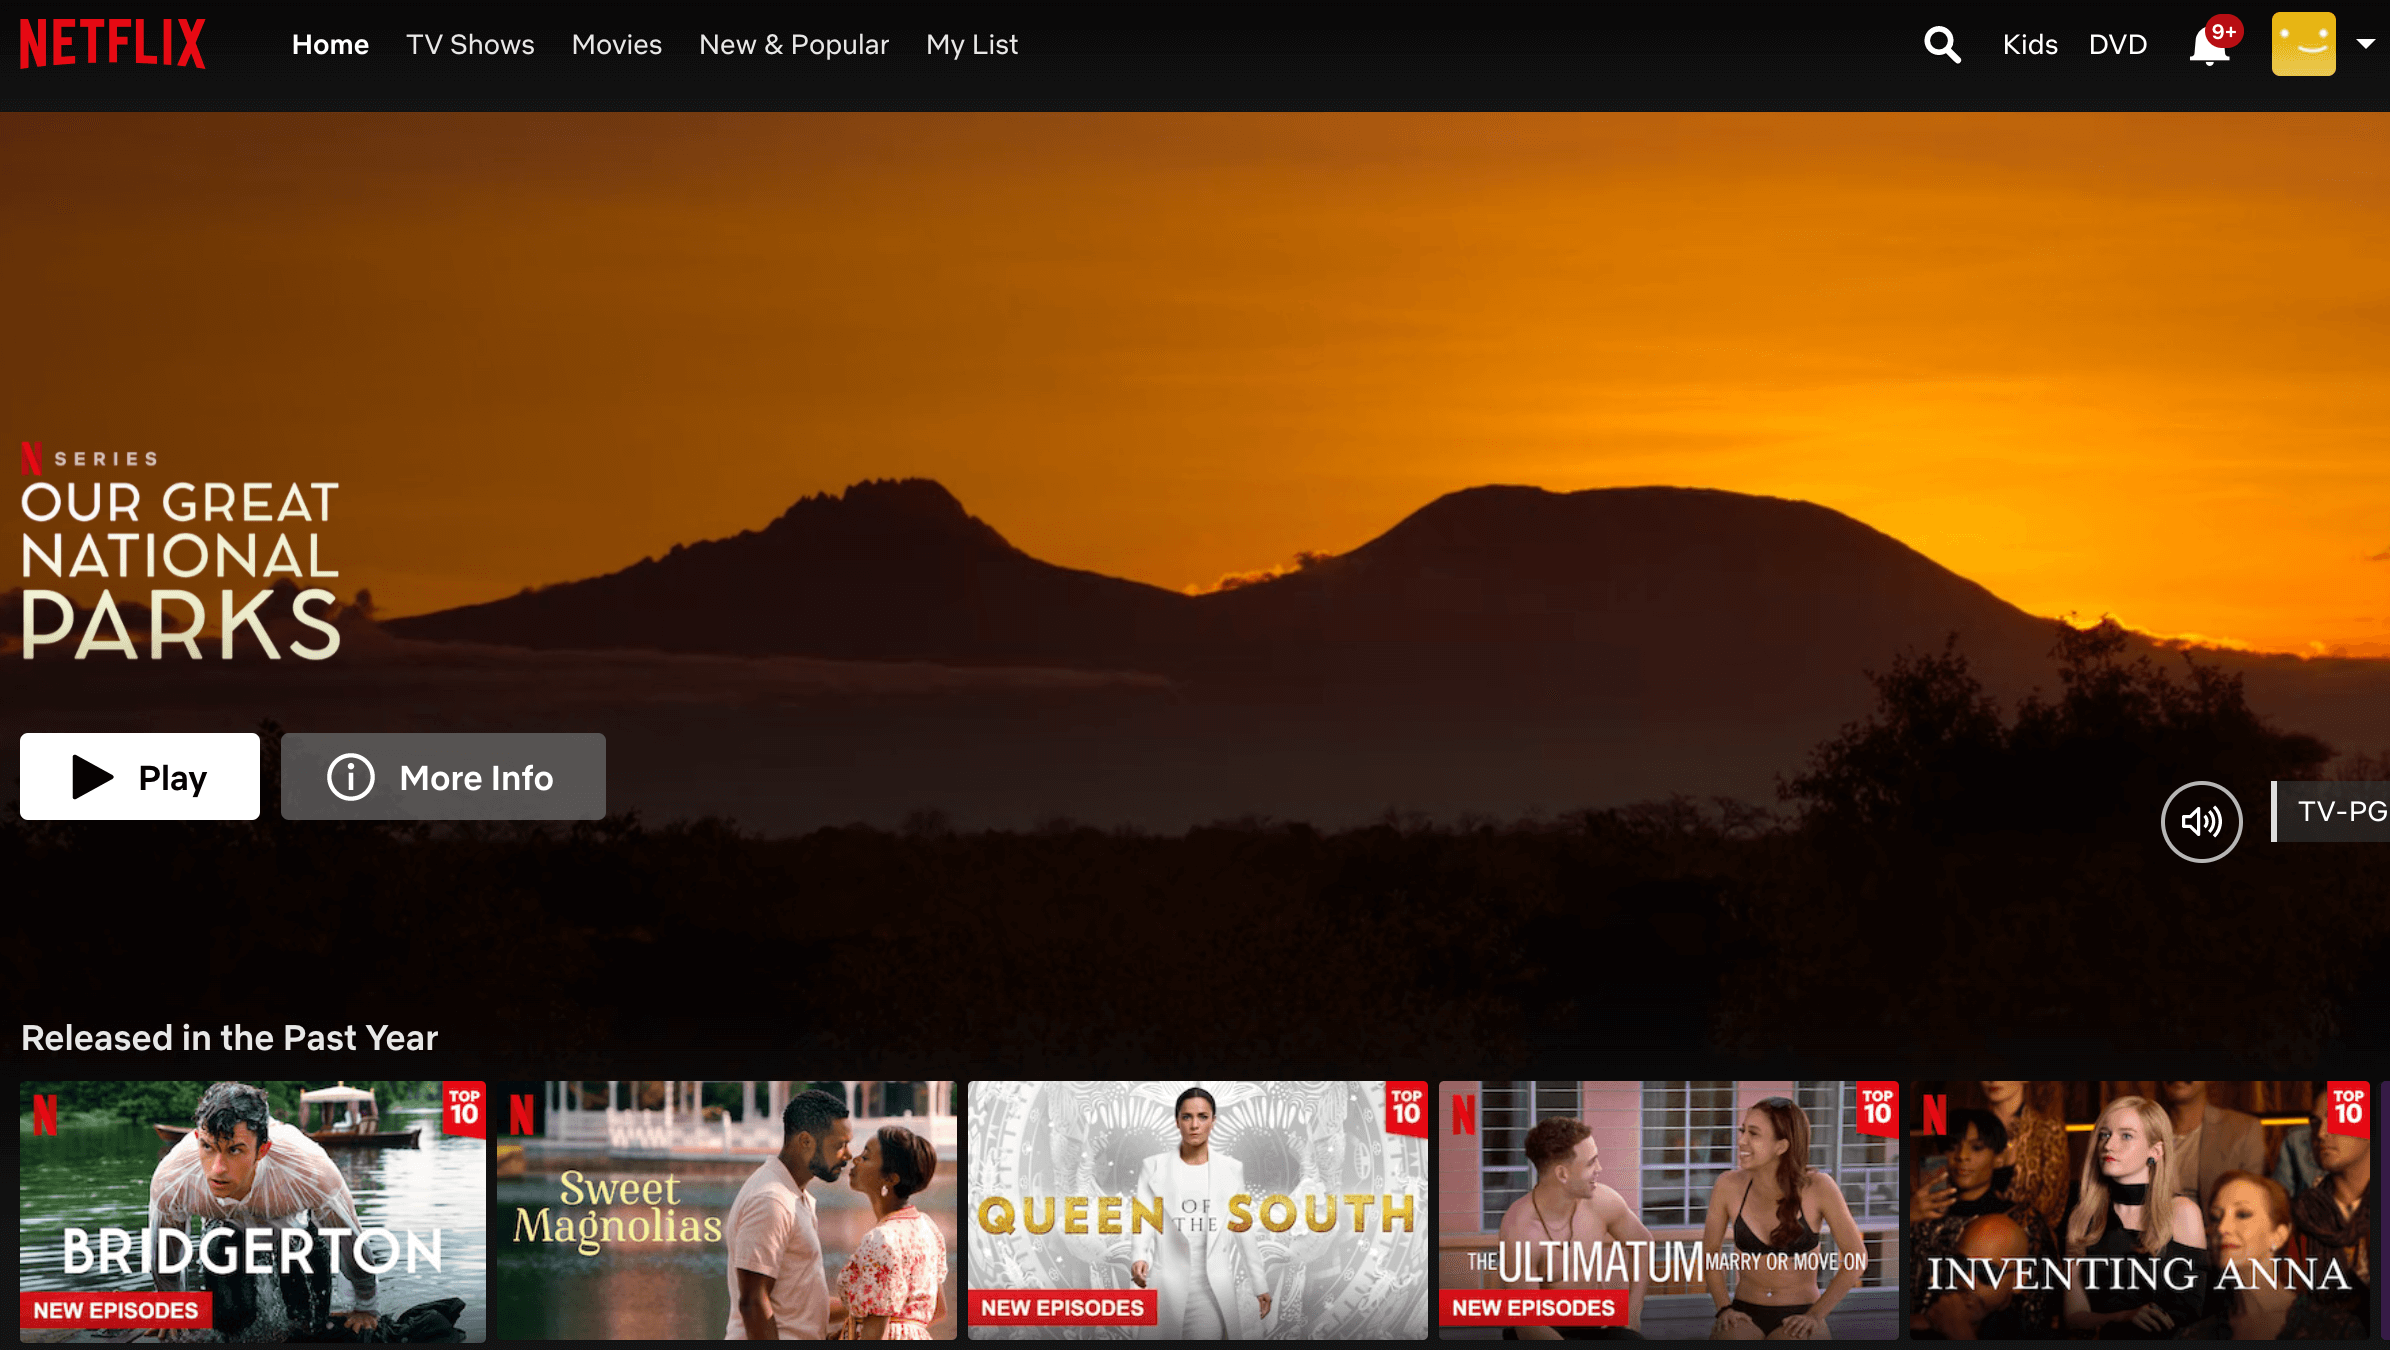This screenshot has width=2390, height=1350.
Task: Open New & Popular
Action: coord(794,45)
